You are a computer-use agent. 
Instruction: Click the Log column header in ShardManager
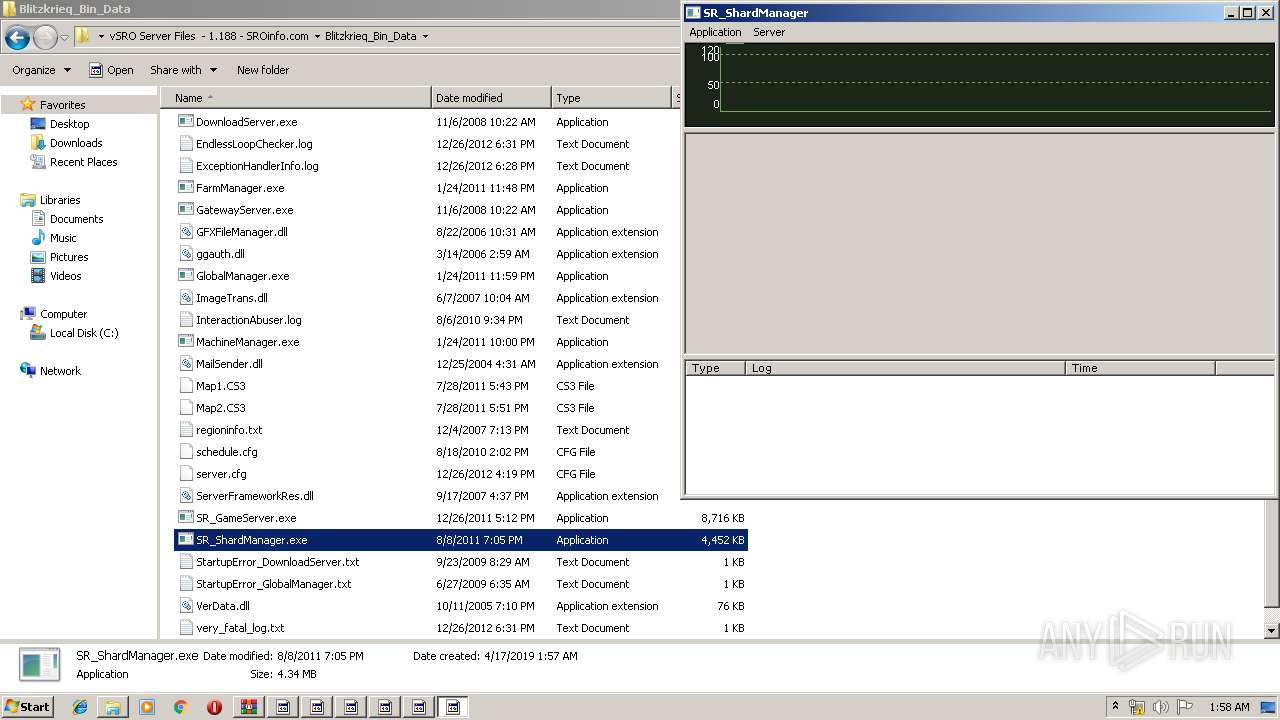pyautogui.click(x=905, y=368)
